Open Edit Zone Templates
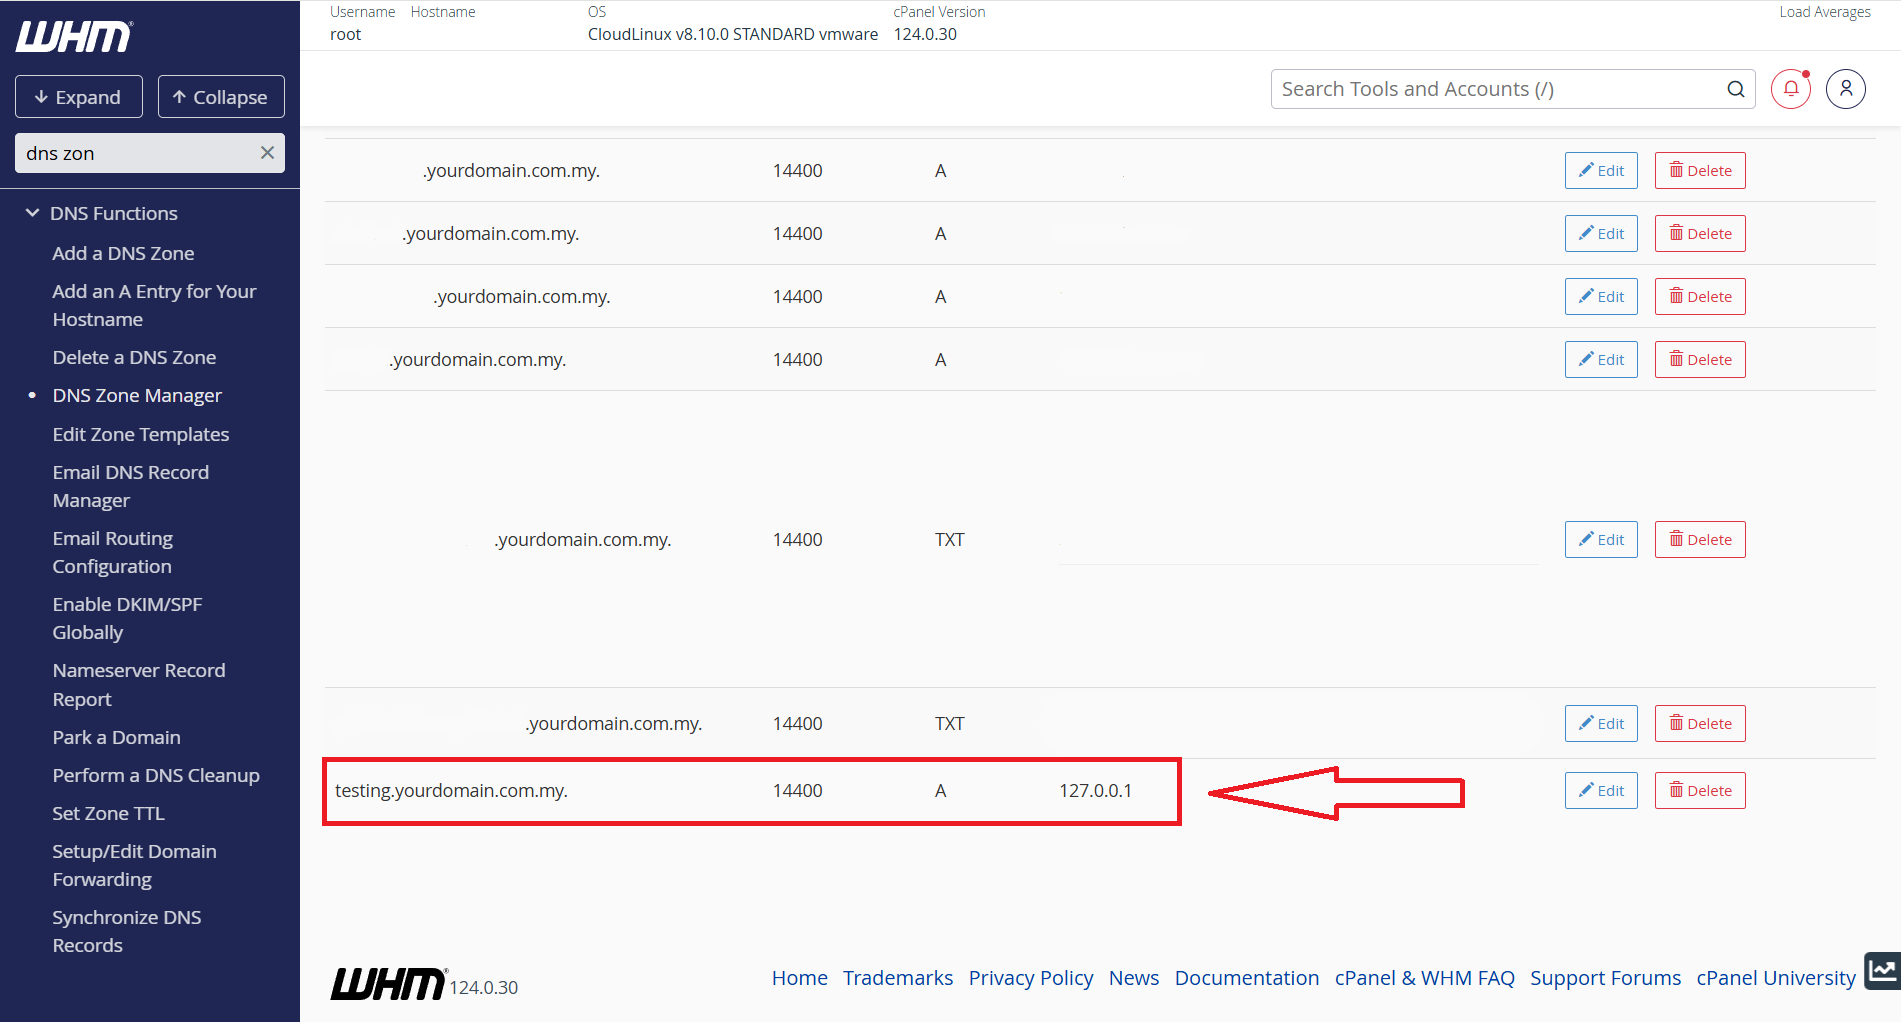The image size is (1901, 1022). (x=141, y=435)
